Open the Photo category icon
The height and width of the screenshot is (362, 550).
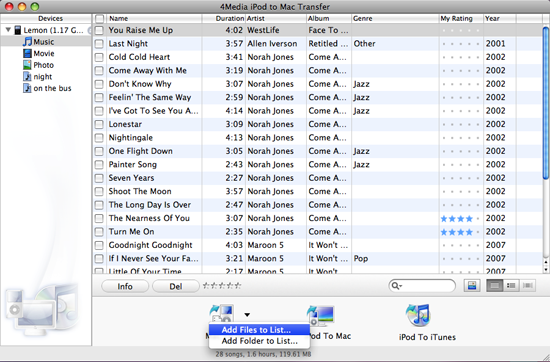click(x=27, y=65)
